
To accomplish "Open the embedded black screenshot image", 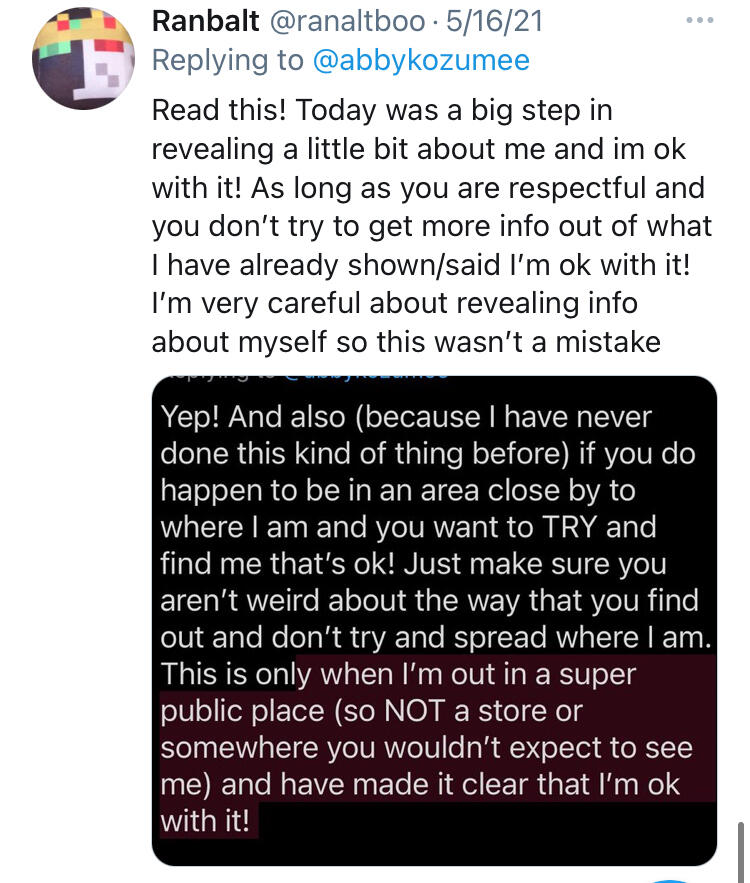I will [434, 620].
